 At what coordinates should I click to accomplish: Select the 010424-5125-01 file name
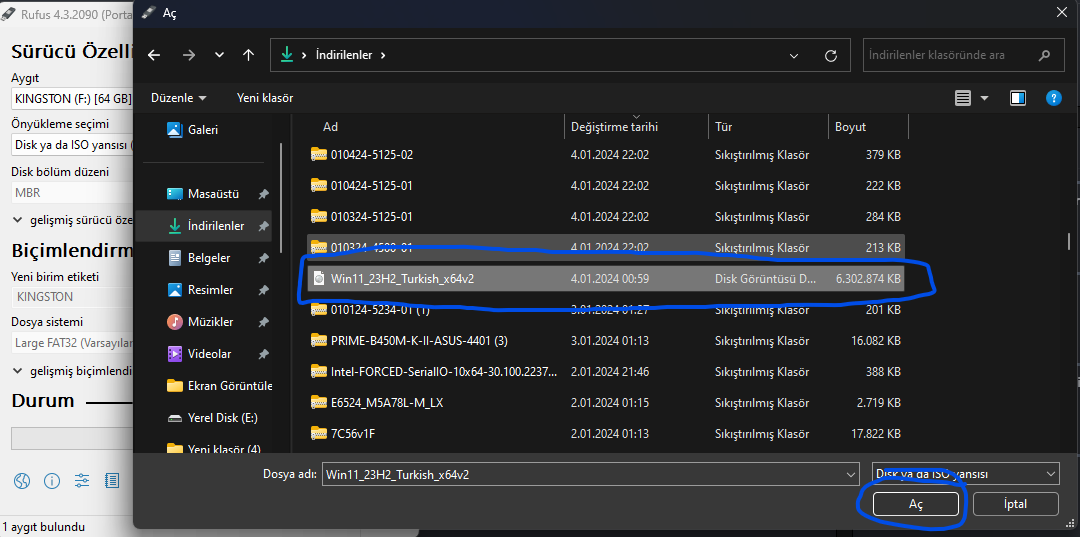372,185
